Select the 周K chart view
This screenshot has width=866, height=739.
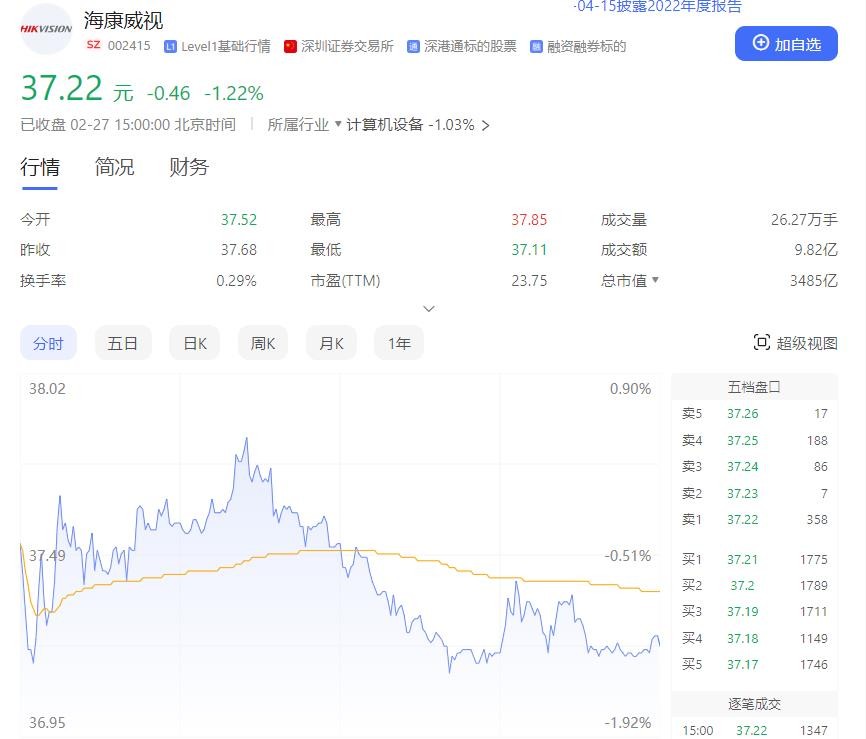point(262,343)
